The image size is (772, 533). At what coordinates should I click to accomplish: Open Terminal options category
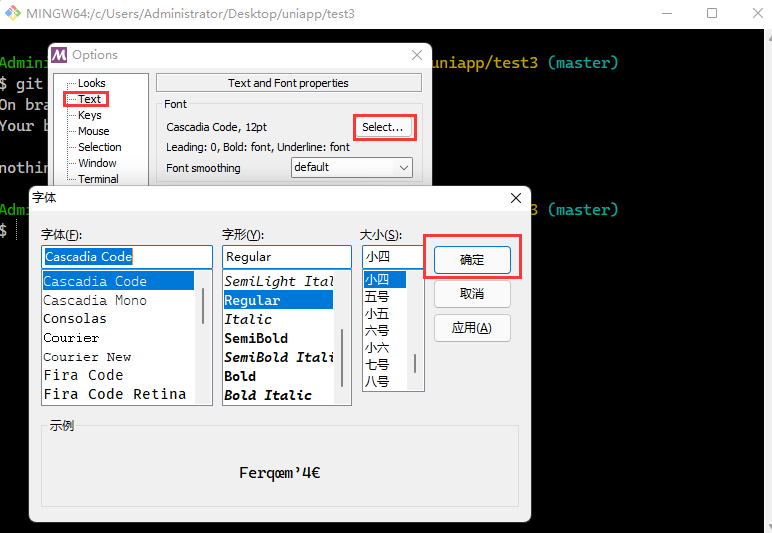click(x=98, y=179)
